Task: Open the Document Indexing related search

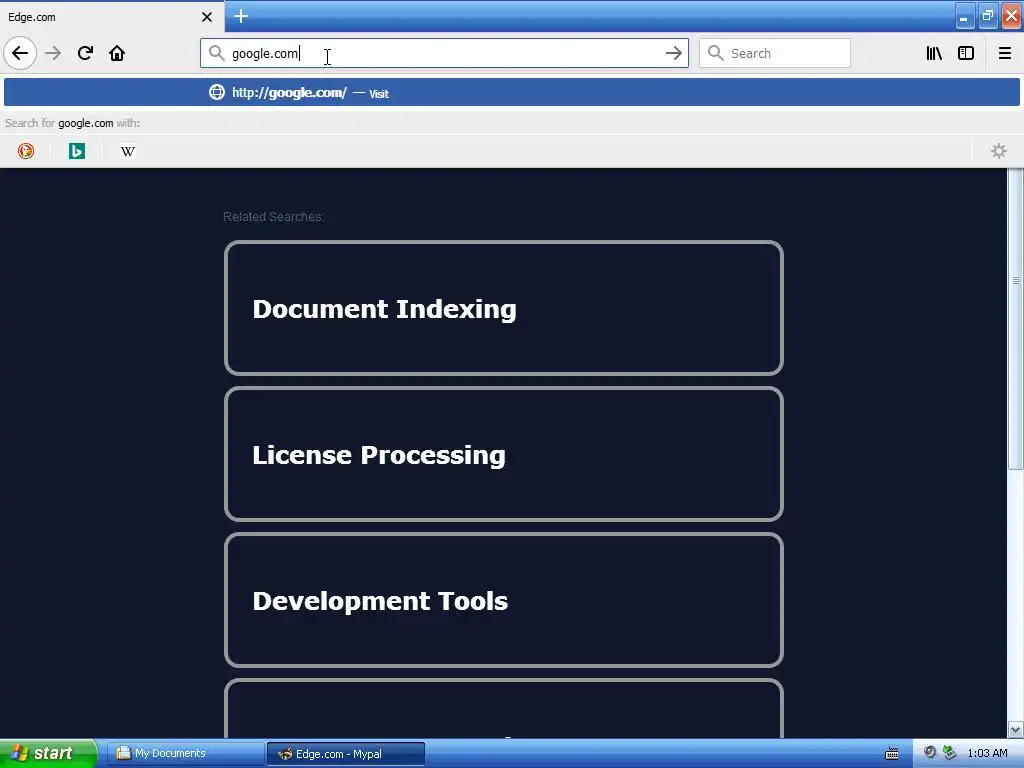Action: click(504, 308)
